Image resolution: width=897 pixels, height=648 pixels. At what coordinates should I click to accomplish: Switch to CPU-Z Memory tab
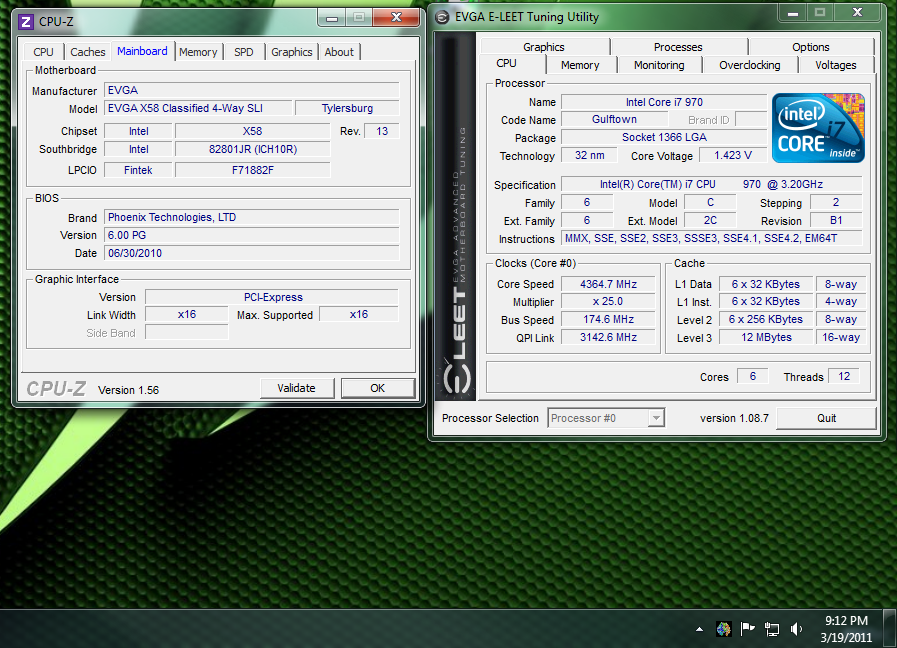point(198,52)
